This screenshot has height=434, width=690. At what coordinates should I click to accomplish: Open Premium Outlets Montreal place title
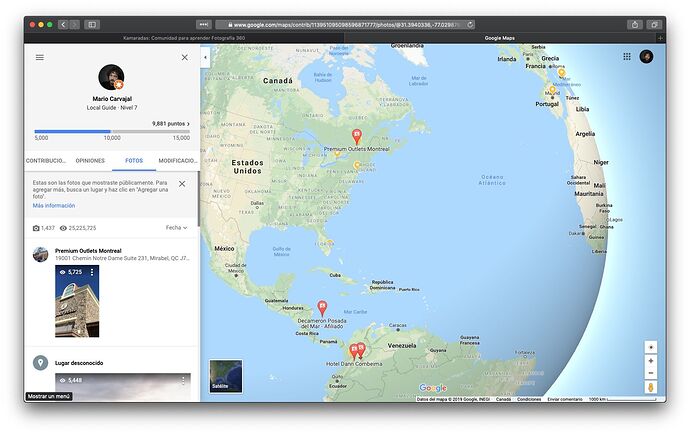pos(88,250)
